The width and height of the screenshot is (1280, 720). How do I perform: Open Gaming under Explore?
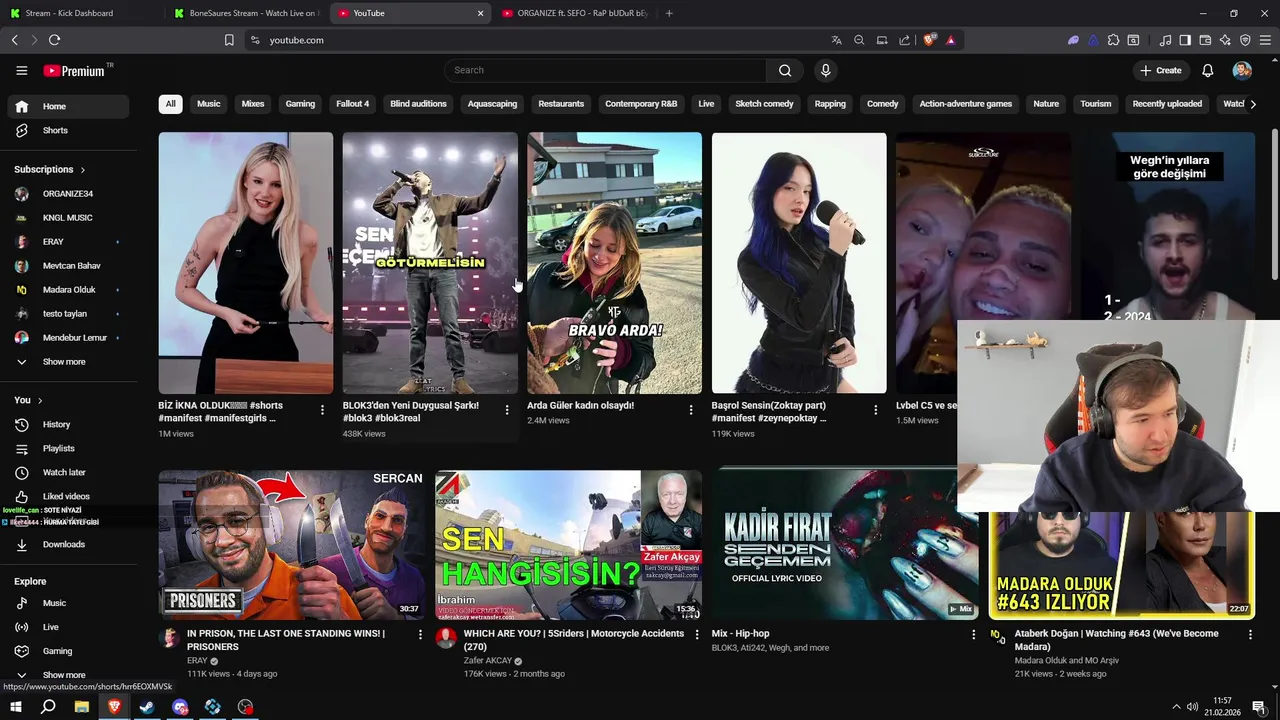[68, 651]
